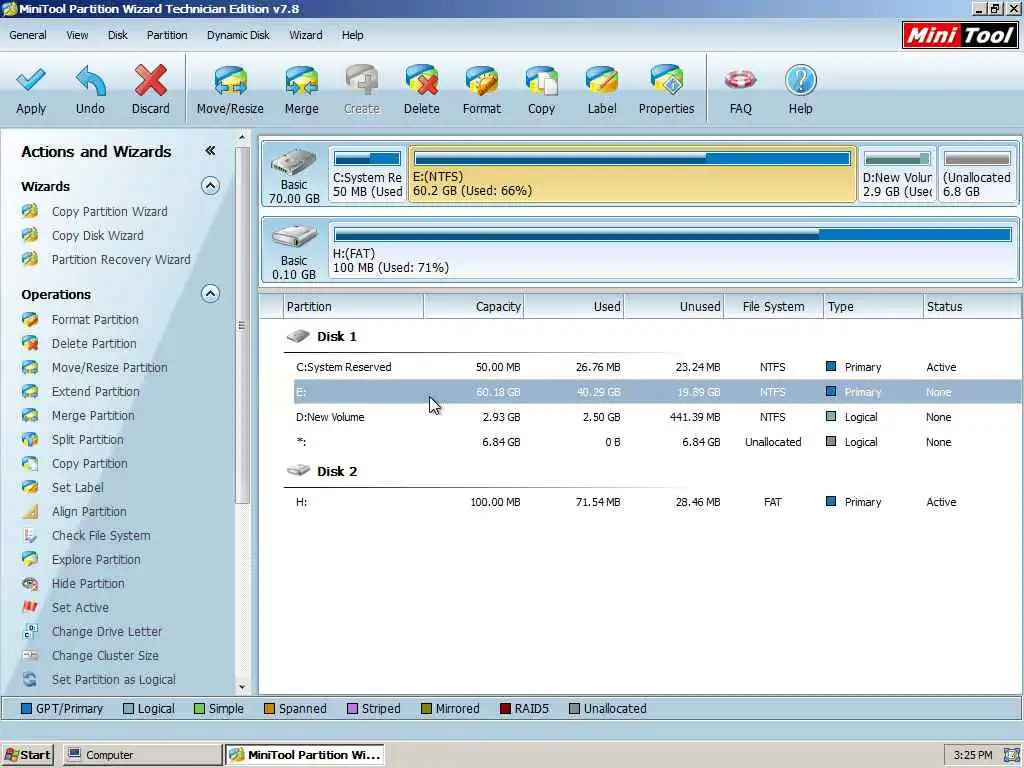Click the Discard red X icon
This screenshot has height=768, width=1024.
tap(150, 81)
